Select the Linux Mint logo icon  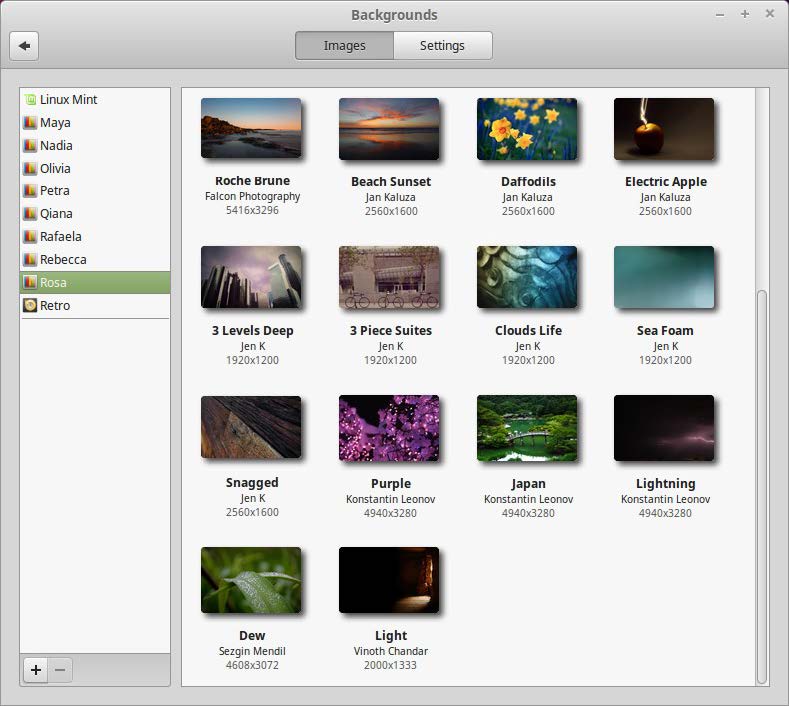[30, 100]
